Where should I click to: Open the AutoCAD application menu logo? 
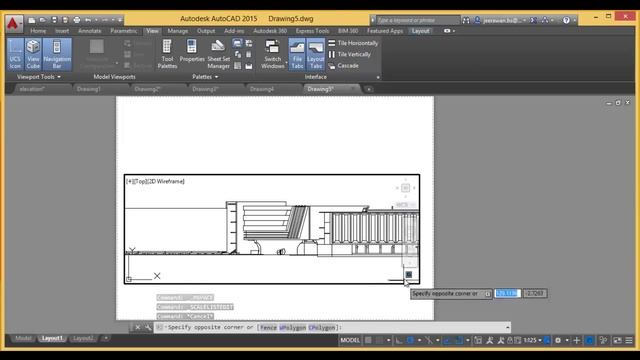13,24
